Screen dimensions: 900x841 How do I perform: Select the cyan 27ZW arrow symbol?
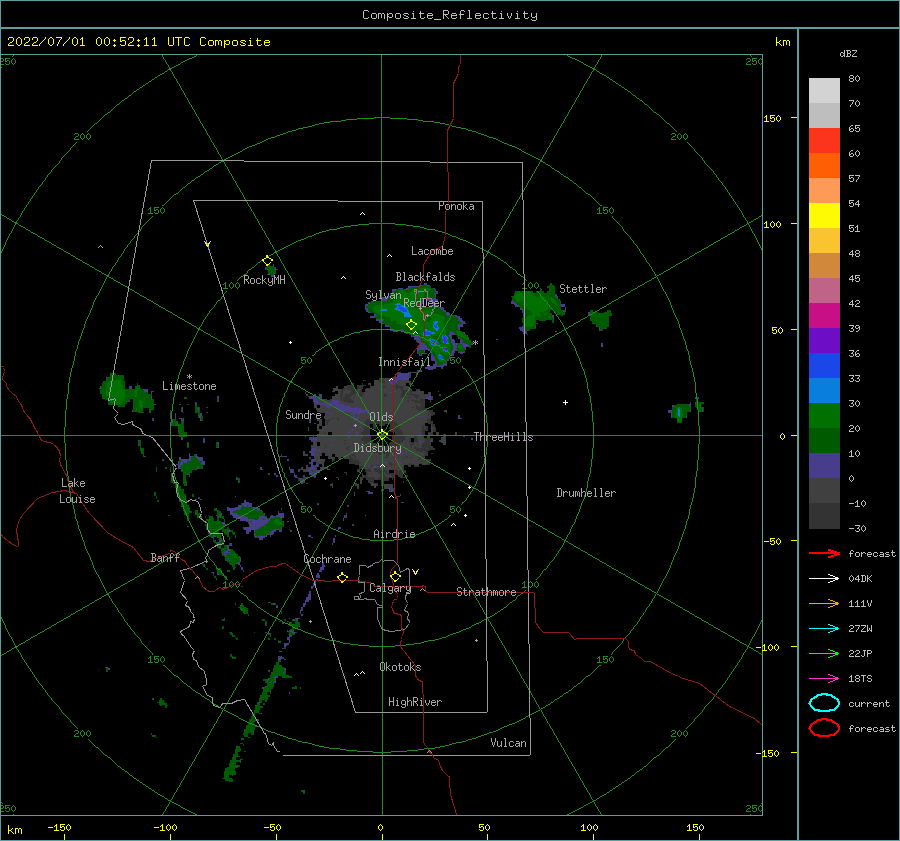tap(824, 629)
